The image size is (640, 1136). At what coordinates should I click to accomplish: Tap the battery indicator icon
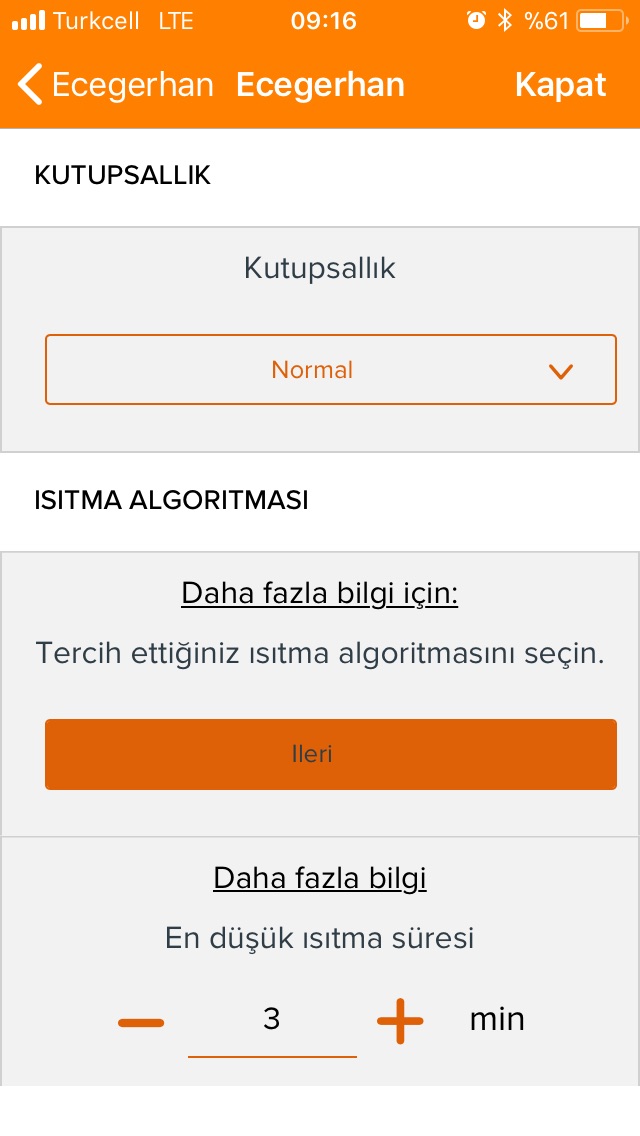click(602, 20)
